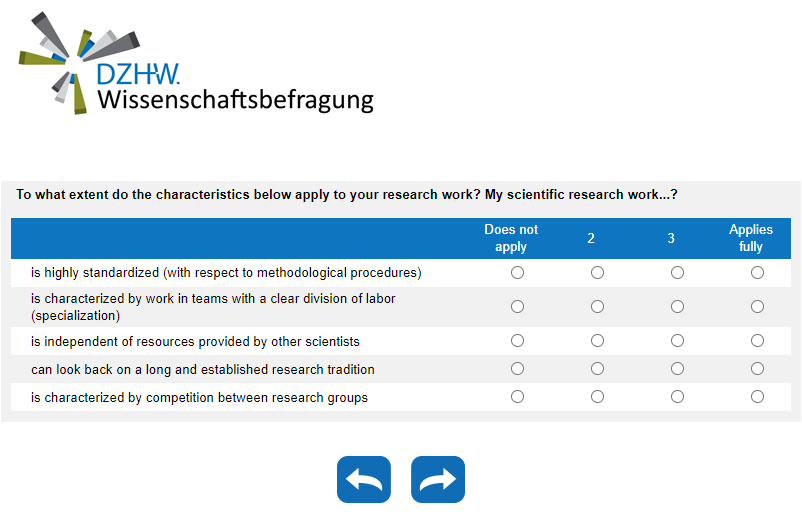Select 'Applies fully' for established research tradition

coord(757,369)
